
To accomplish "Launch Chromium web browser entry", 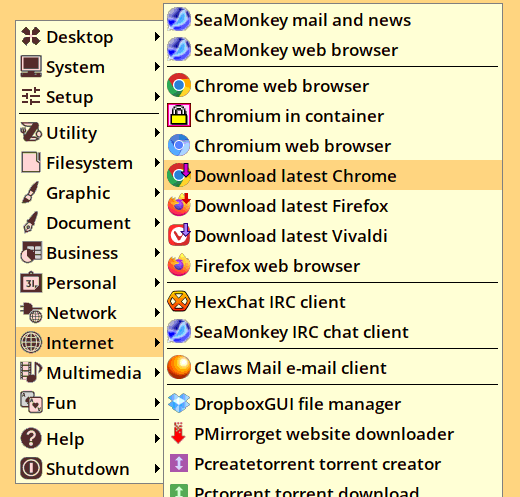I will [x=333, y=145].
